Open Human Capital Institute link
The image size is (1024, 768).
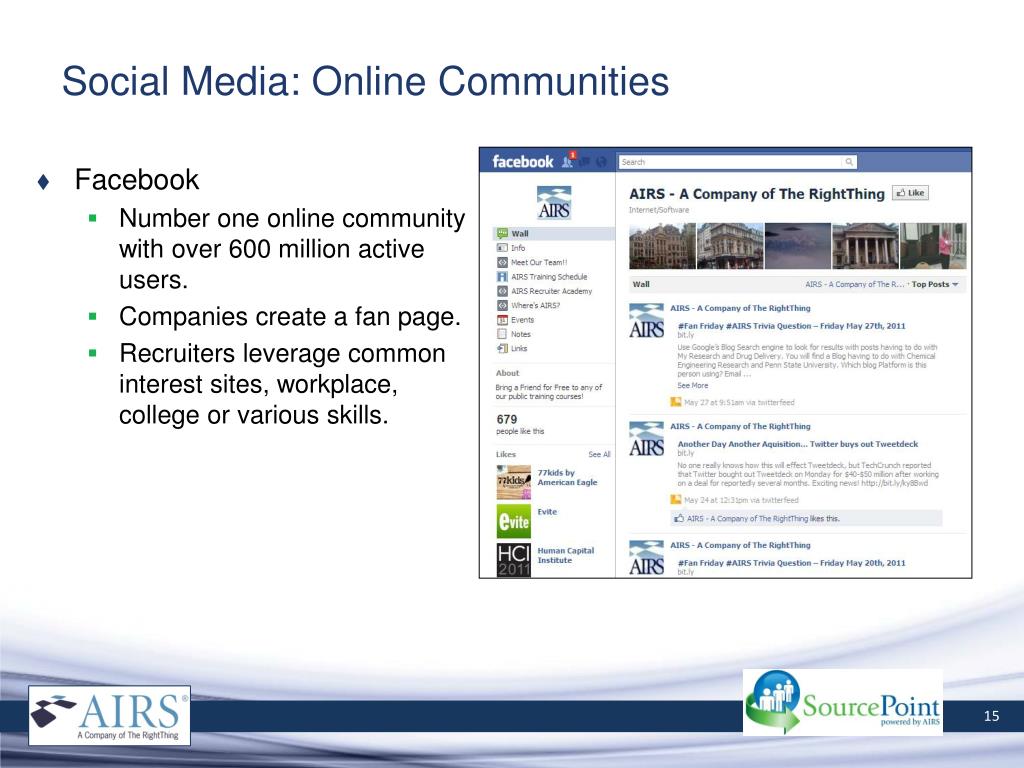click(566, 555)
